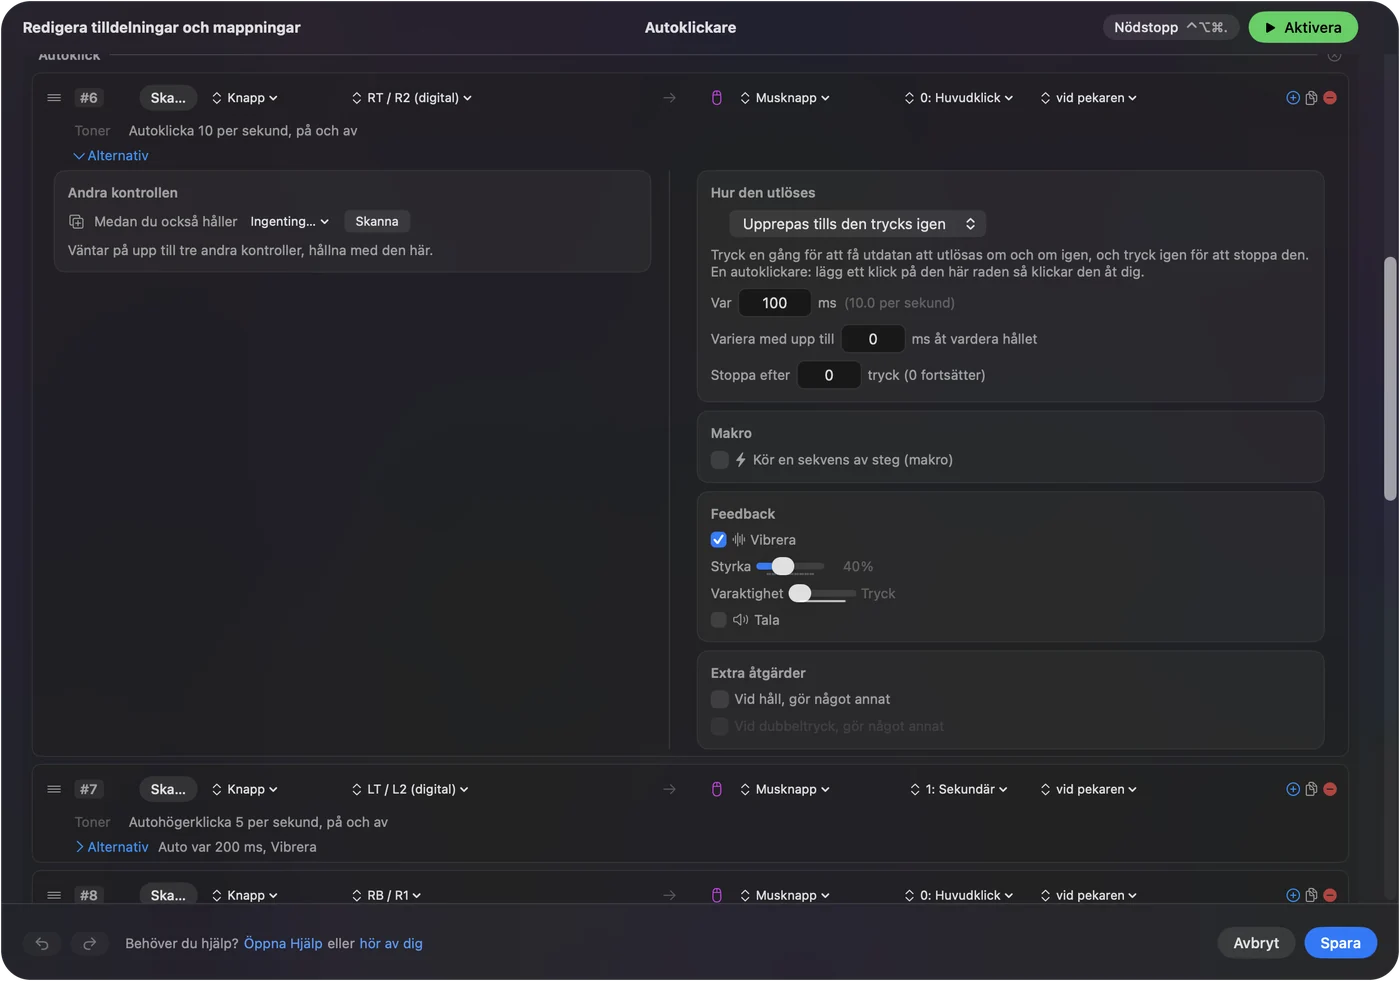
Task: Open the 'Upprepas tills den trycks igen' selector
Action: click(x=858, y=224)
